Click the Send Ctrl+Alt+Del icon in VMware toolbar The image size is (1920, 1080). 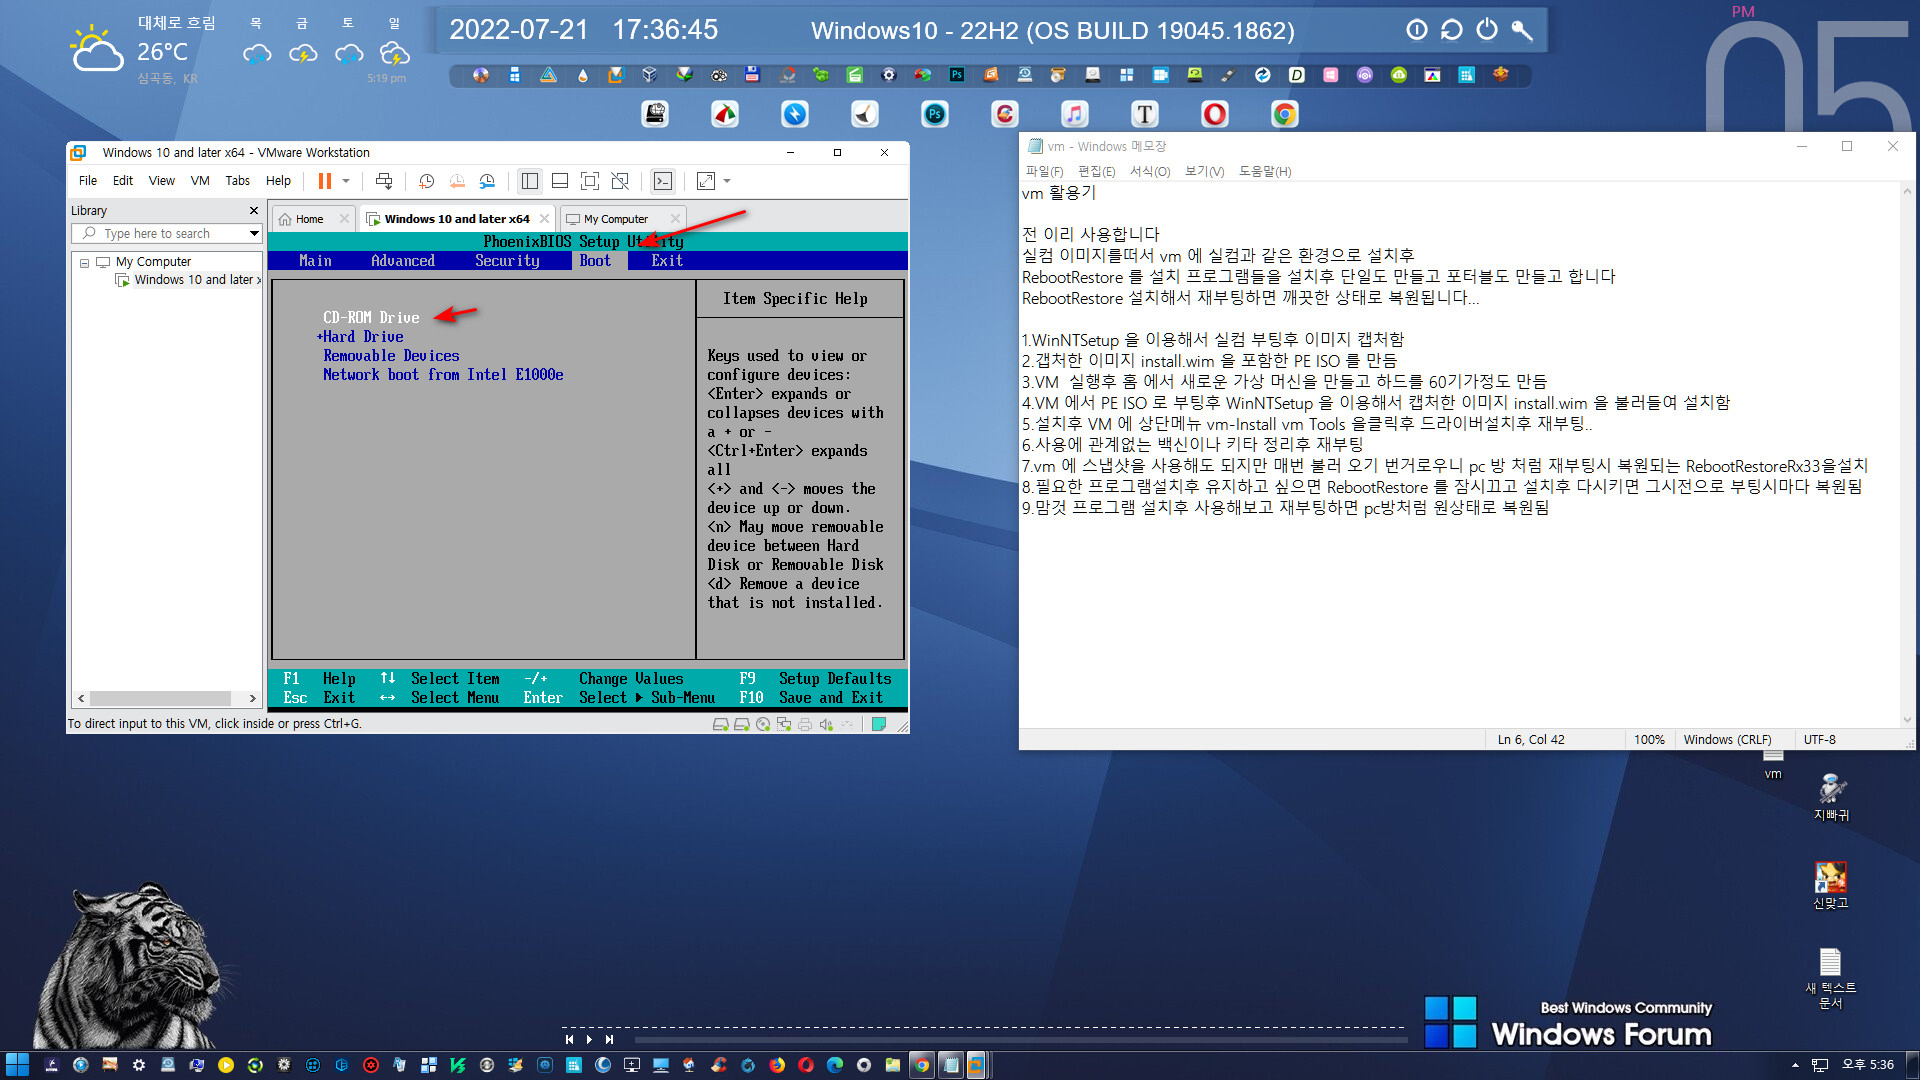point(384,181)
